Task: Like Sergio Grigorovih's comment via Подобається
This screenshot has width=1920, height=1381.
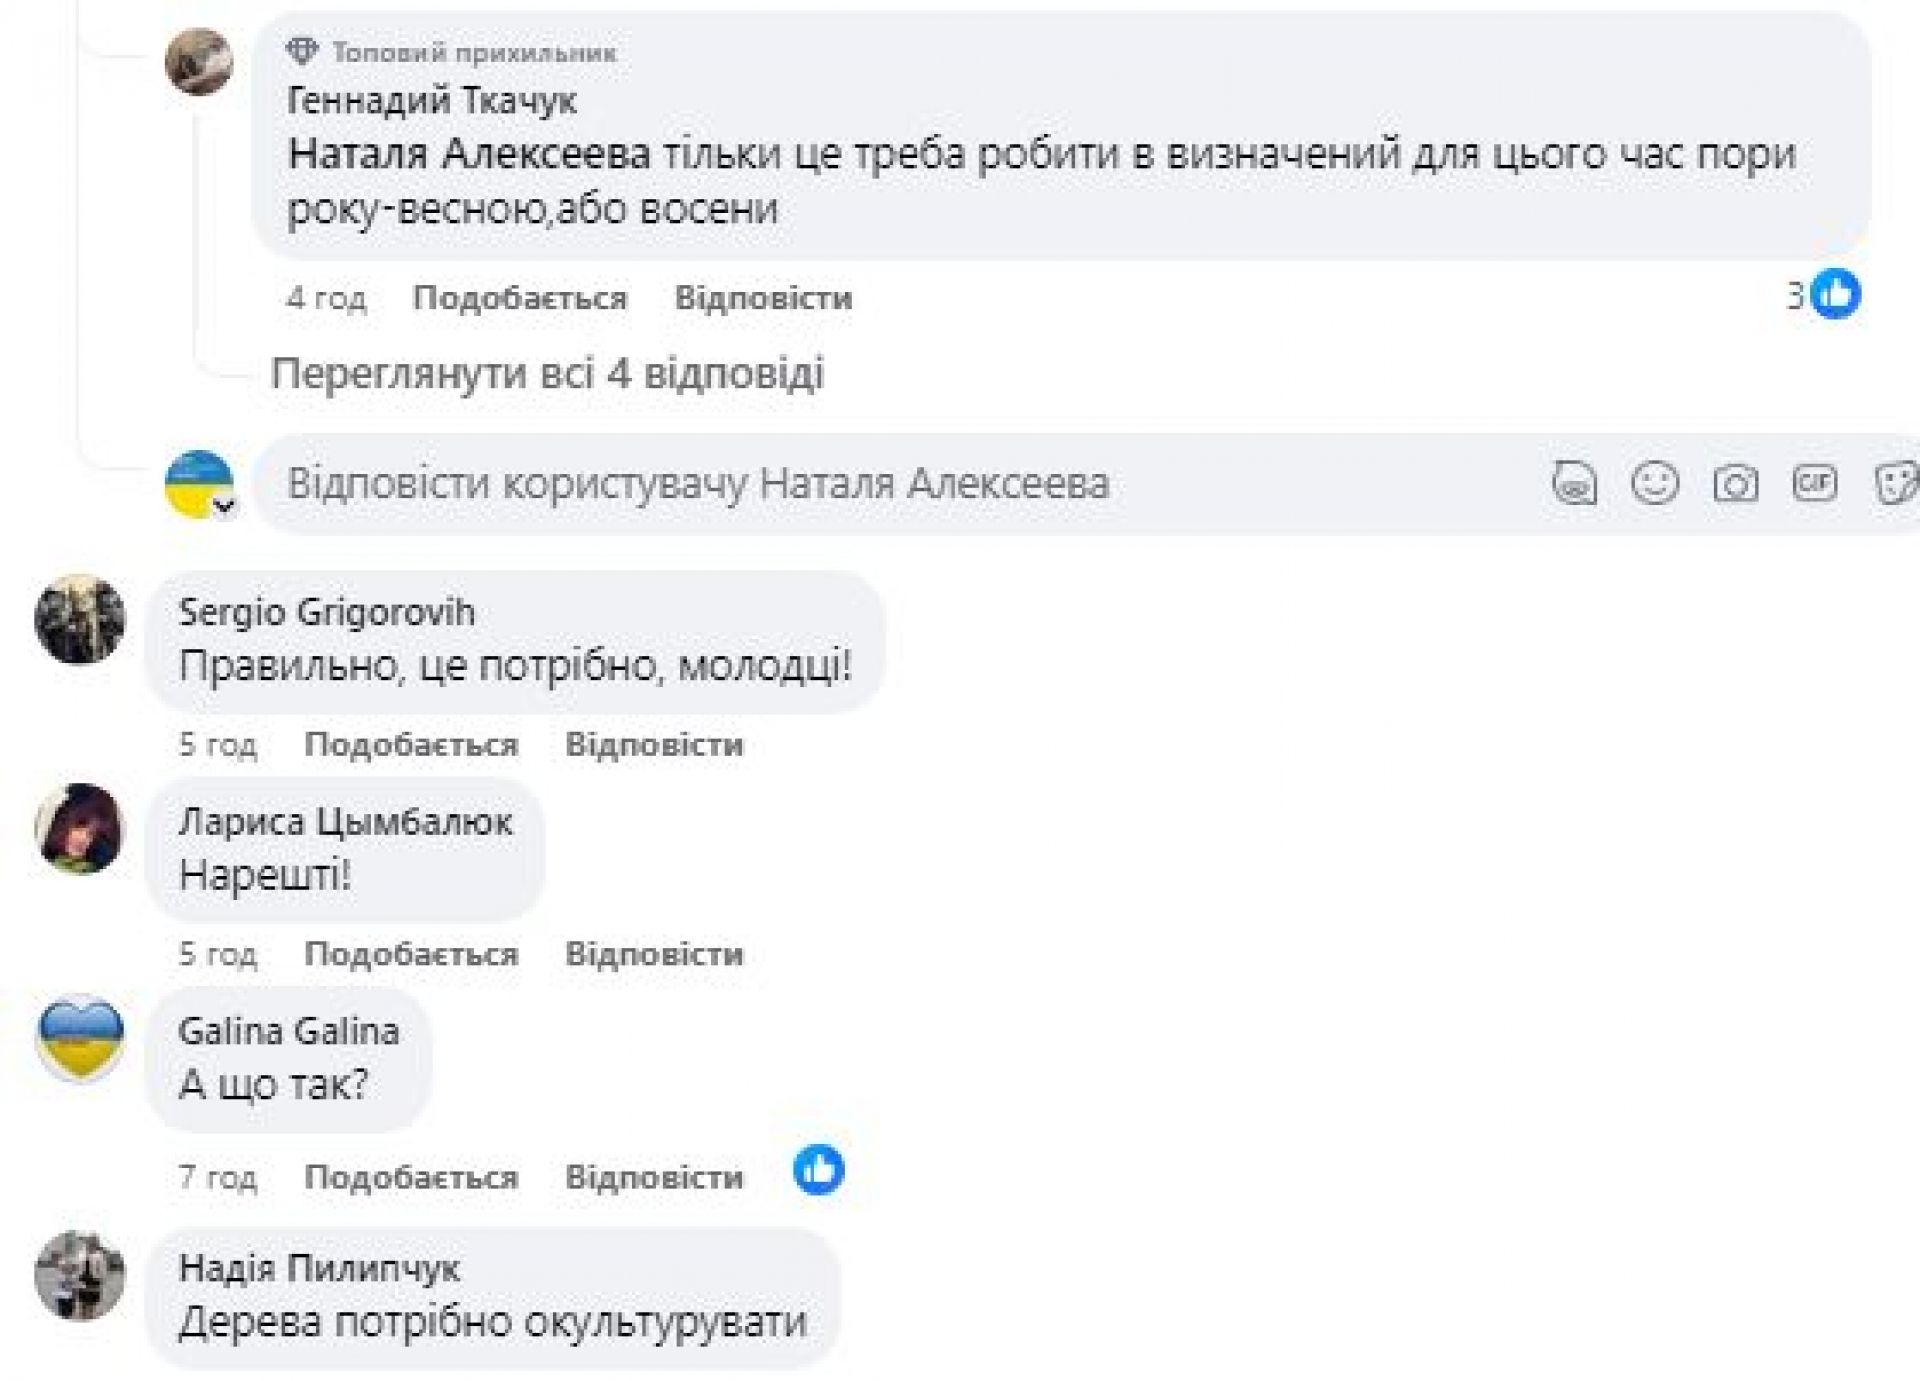Action: (x=411, y=745)
